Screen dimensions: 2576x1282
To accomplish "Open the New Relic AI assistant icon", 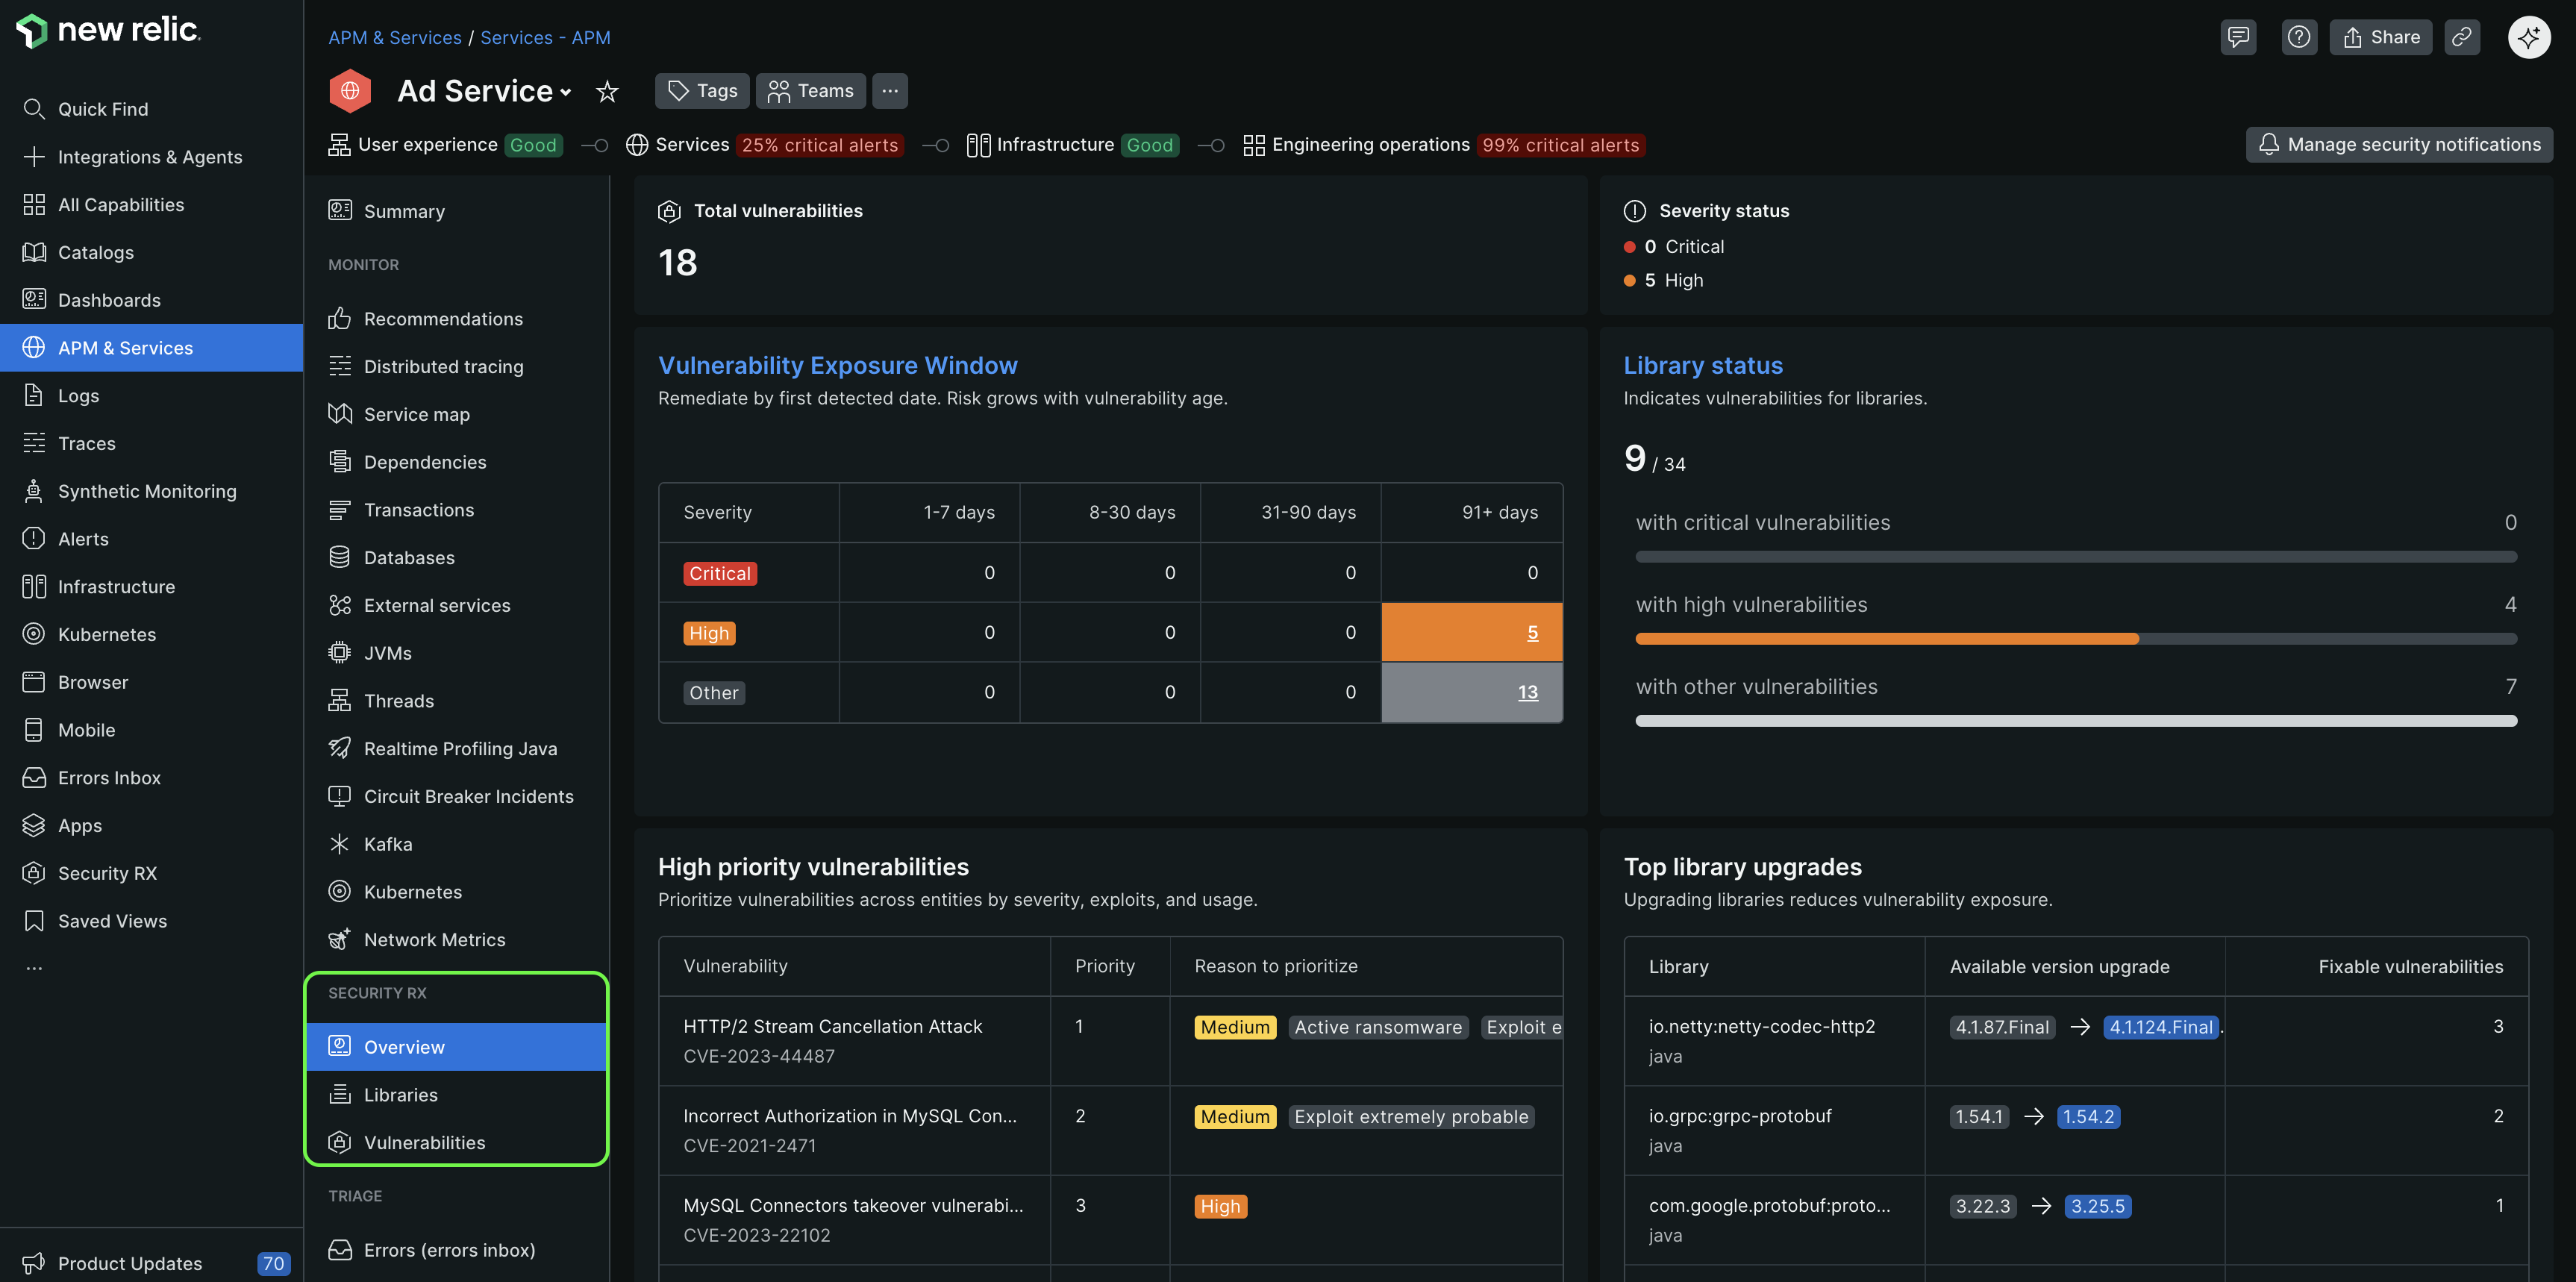I will (2528, 37).
